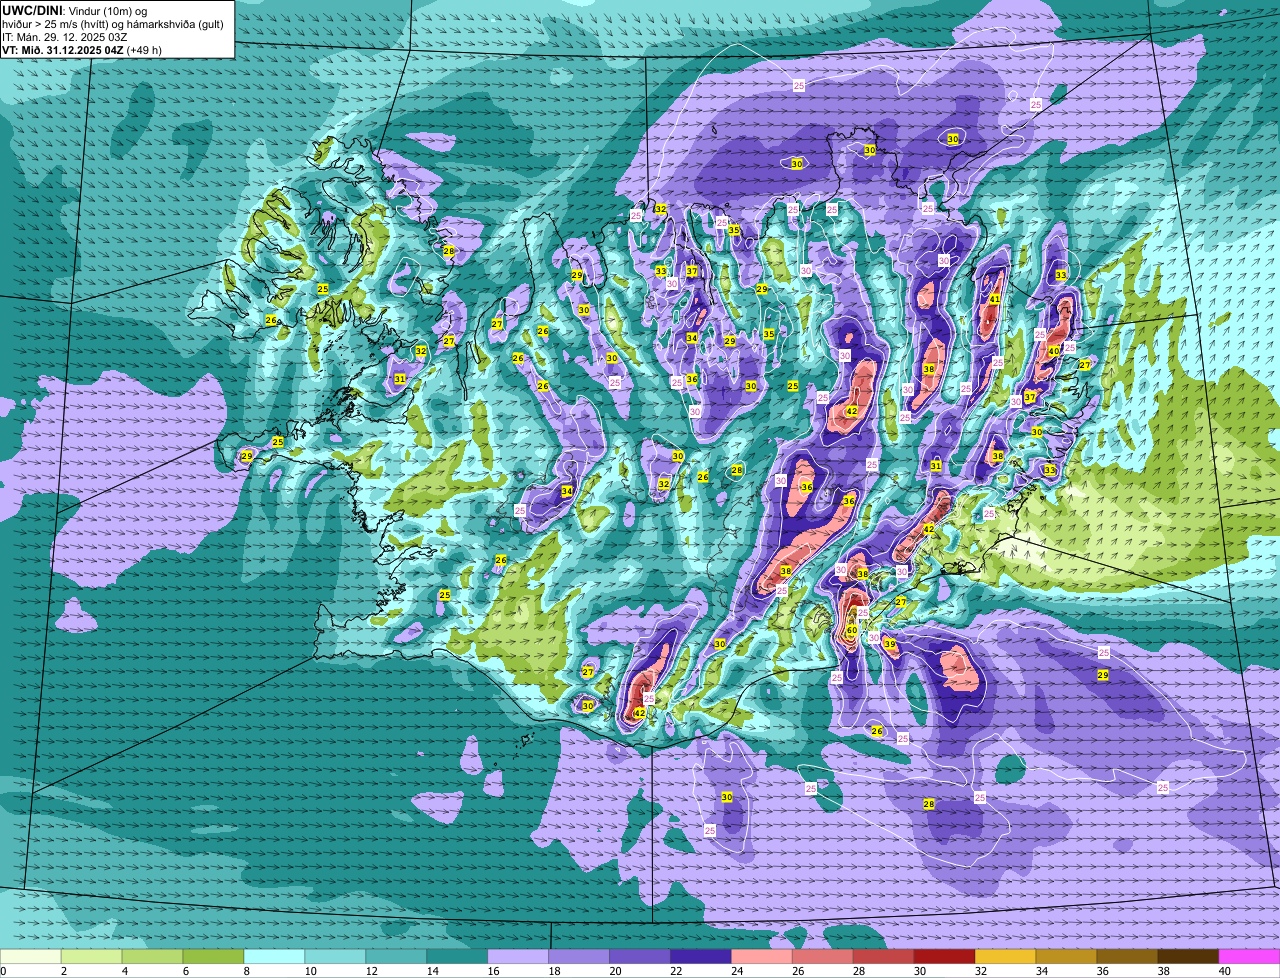1280x978 pixels.
Task: Click the "VT: Mið. 31.12.2025 04Z" valid time
Action: 62,50
